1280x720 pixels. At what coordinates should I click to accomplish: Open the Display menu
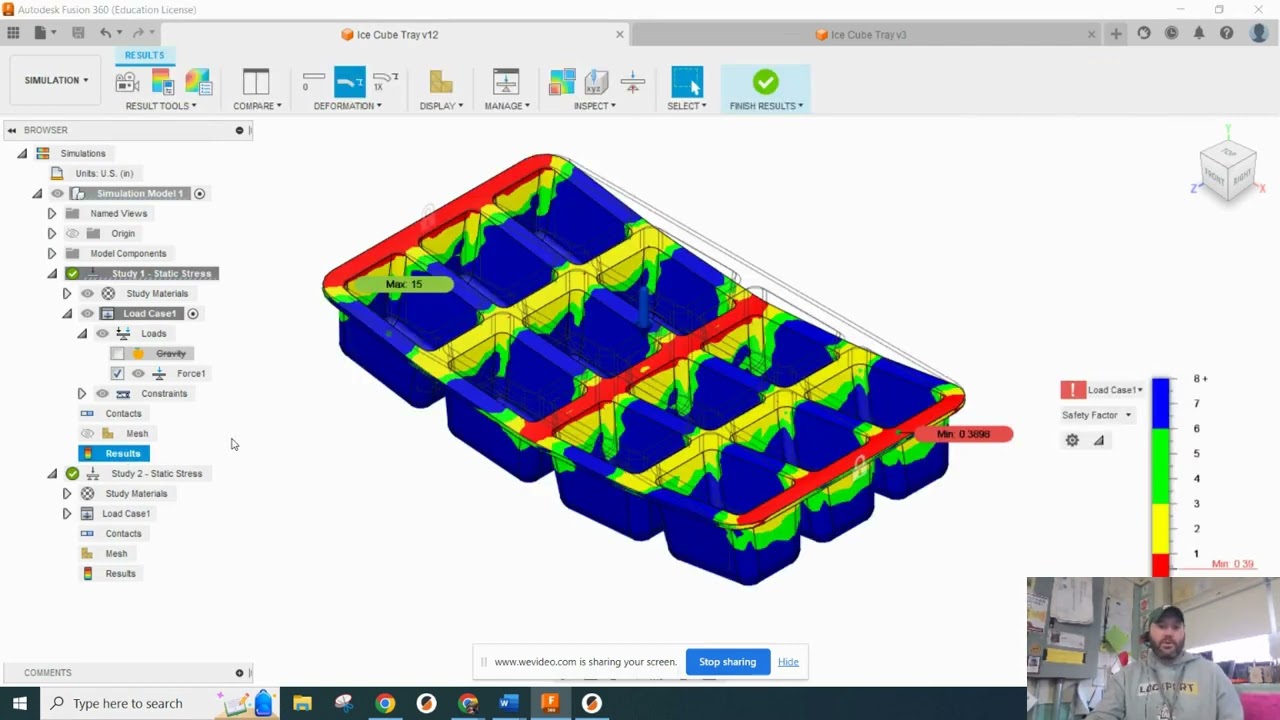[x=441, y=106]
